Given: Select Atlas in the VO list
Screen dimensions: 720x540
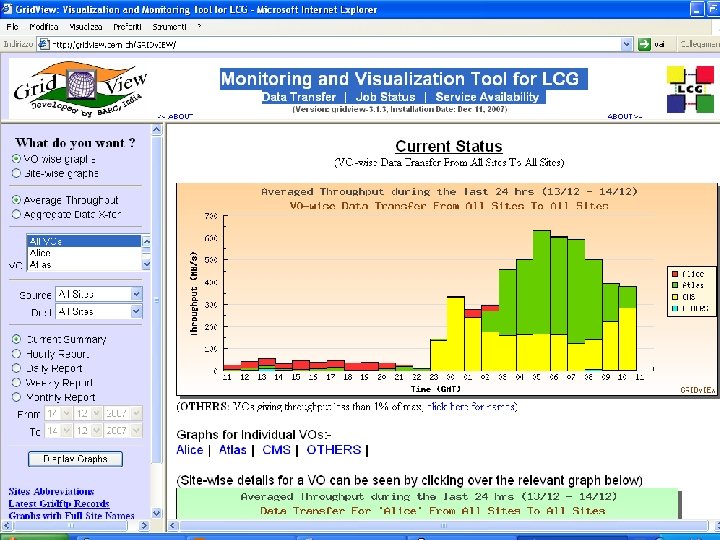Looking at the screenshot, I should pyautogui.click(x=84, y=264).
